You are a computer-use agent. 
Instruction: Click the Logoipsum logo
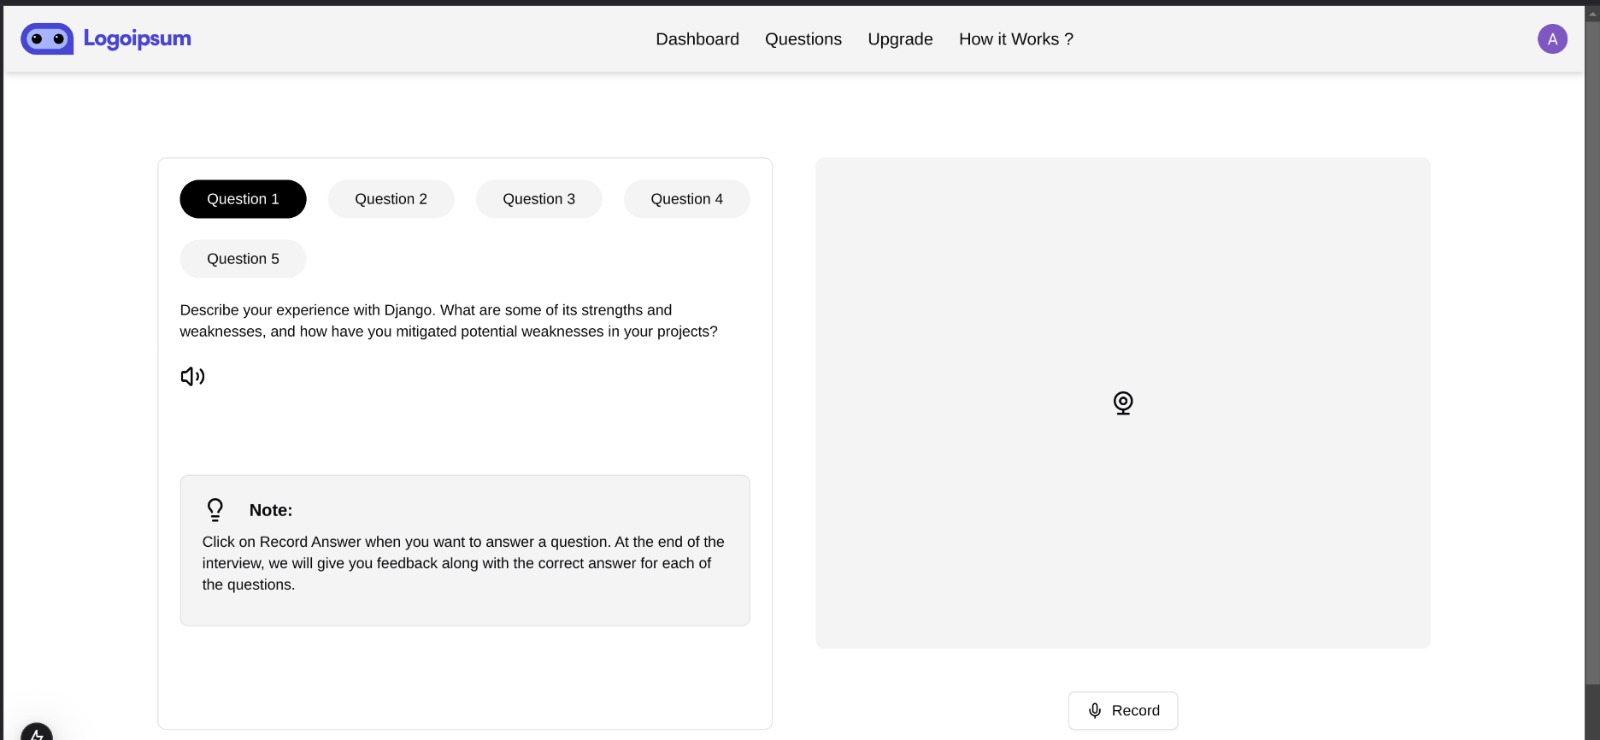(x=106, y=39)
